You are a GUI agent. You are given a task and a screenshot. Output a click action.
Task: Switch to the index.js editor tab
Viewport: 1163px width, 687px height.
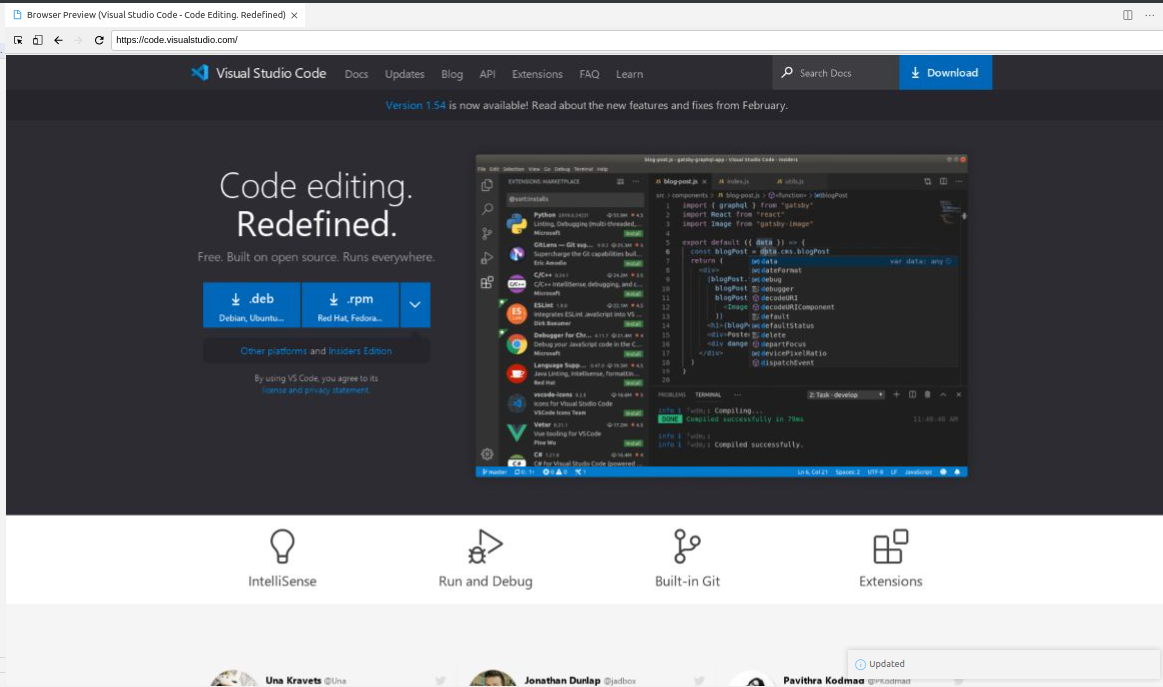pyautogui.click(x=736, y=180)
